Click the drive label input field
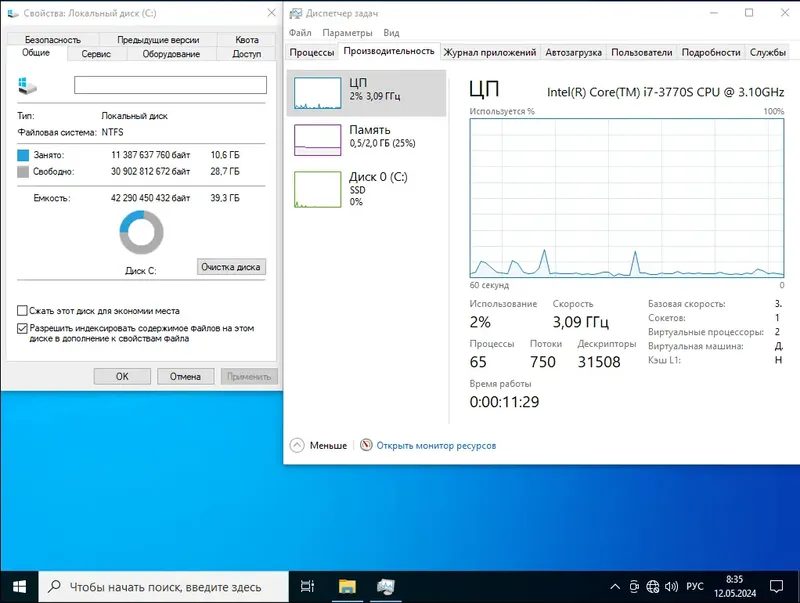 point(170,85)
